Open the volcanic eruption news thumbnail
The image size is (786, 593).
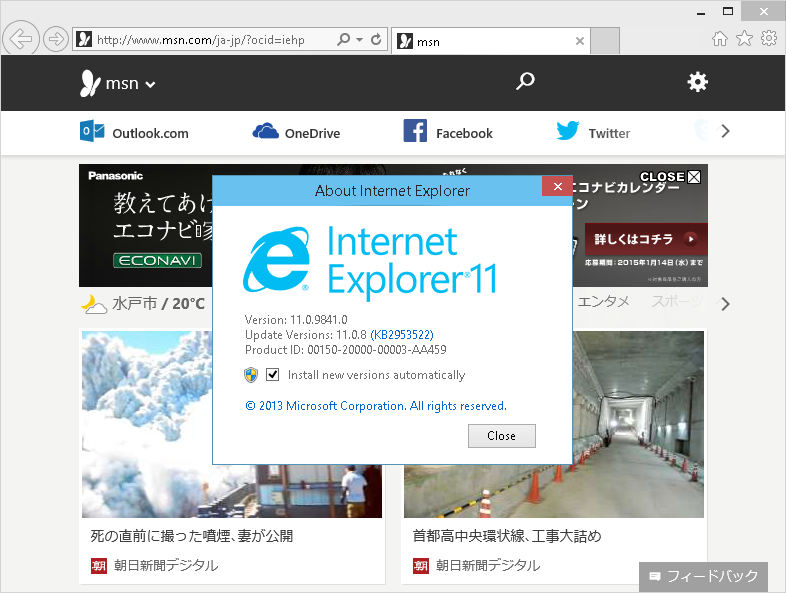tap(232, 424)
